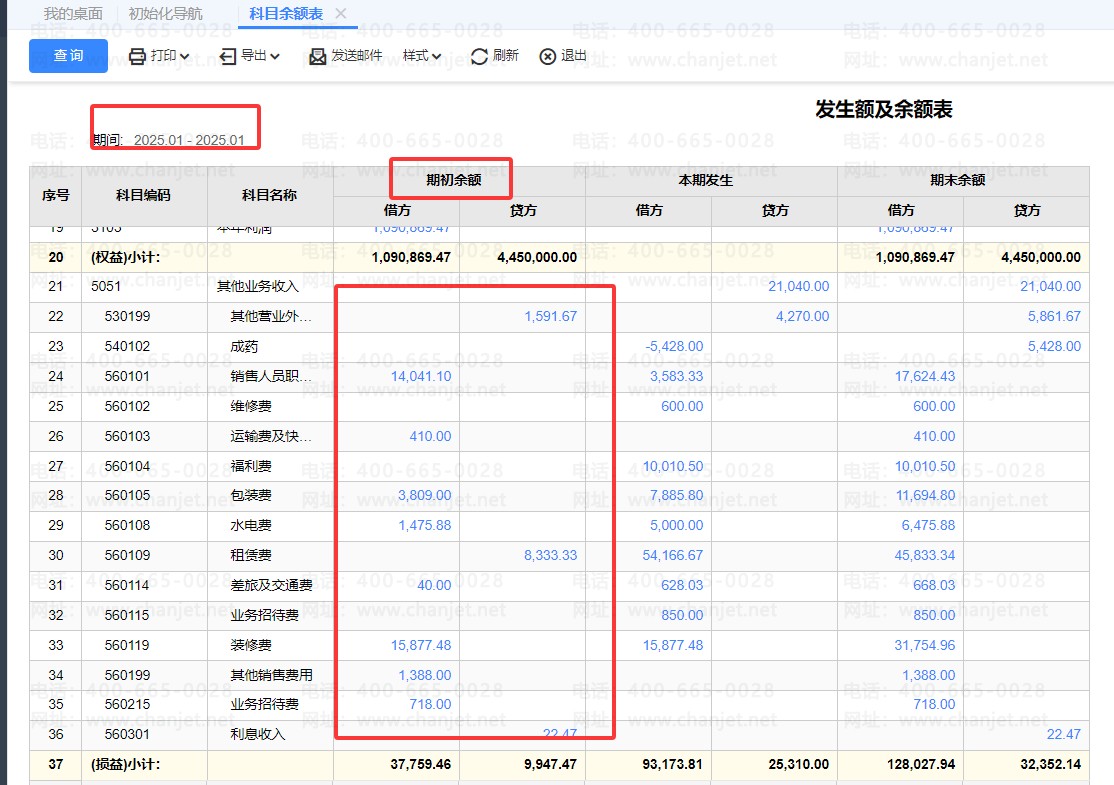Select the 560119 装修费 row code
This screenshot has width=1114, height=785.
127,645
